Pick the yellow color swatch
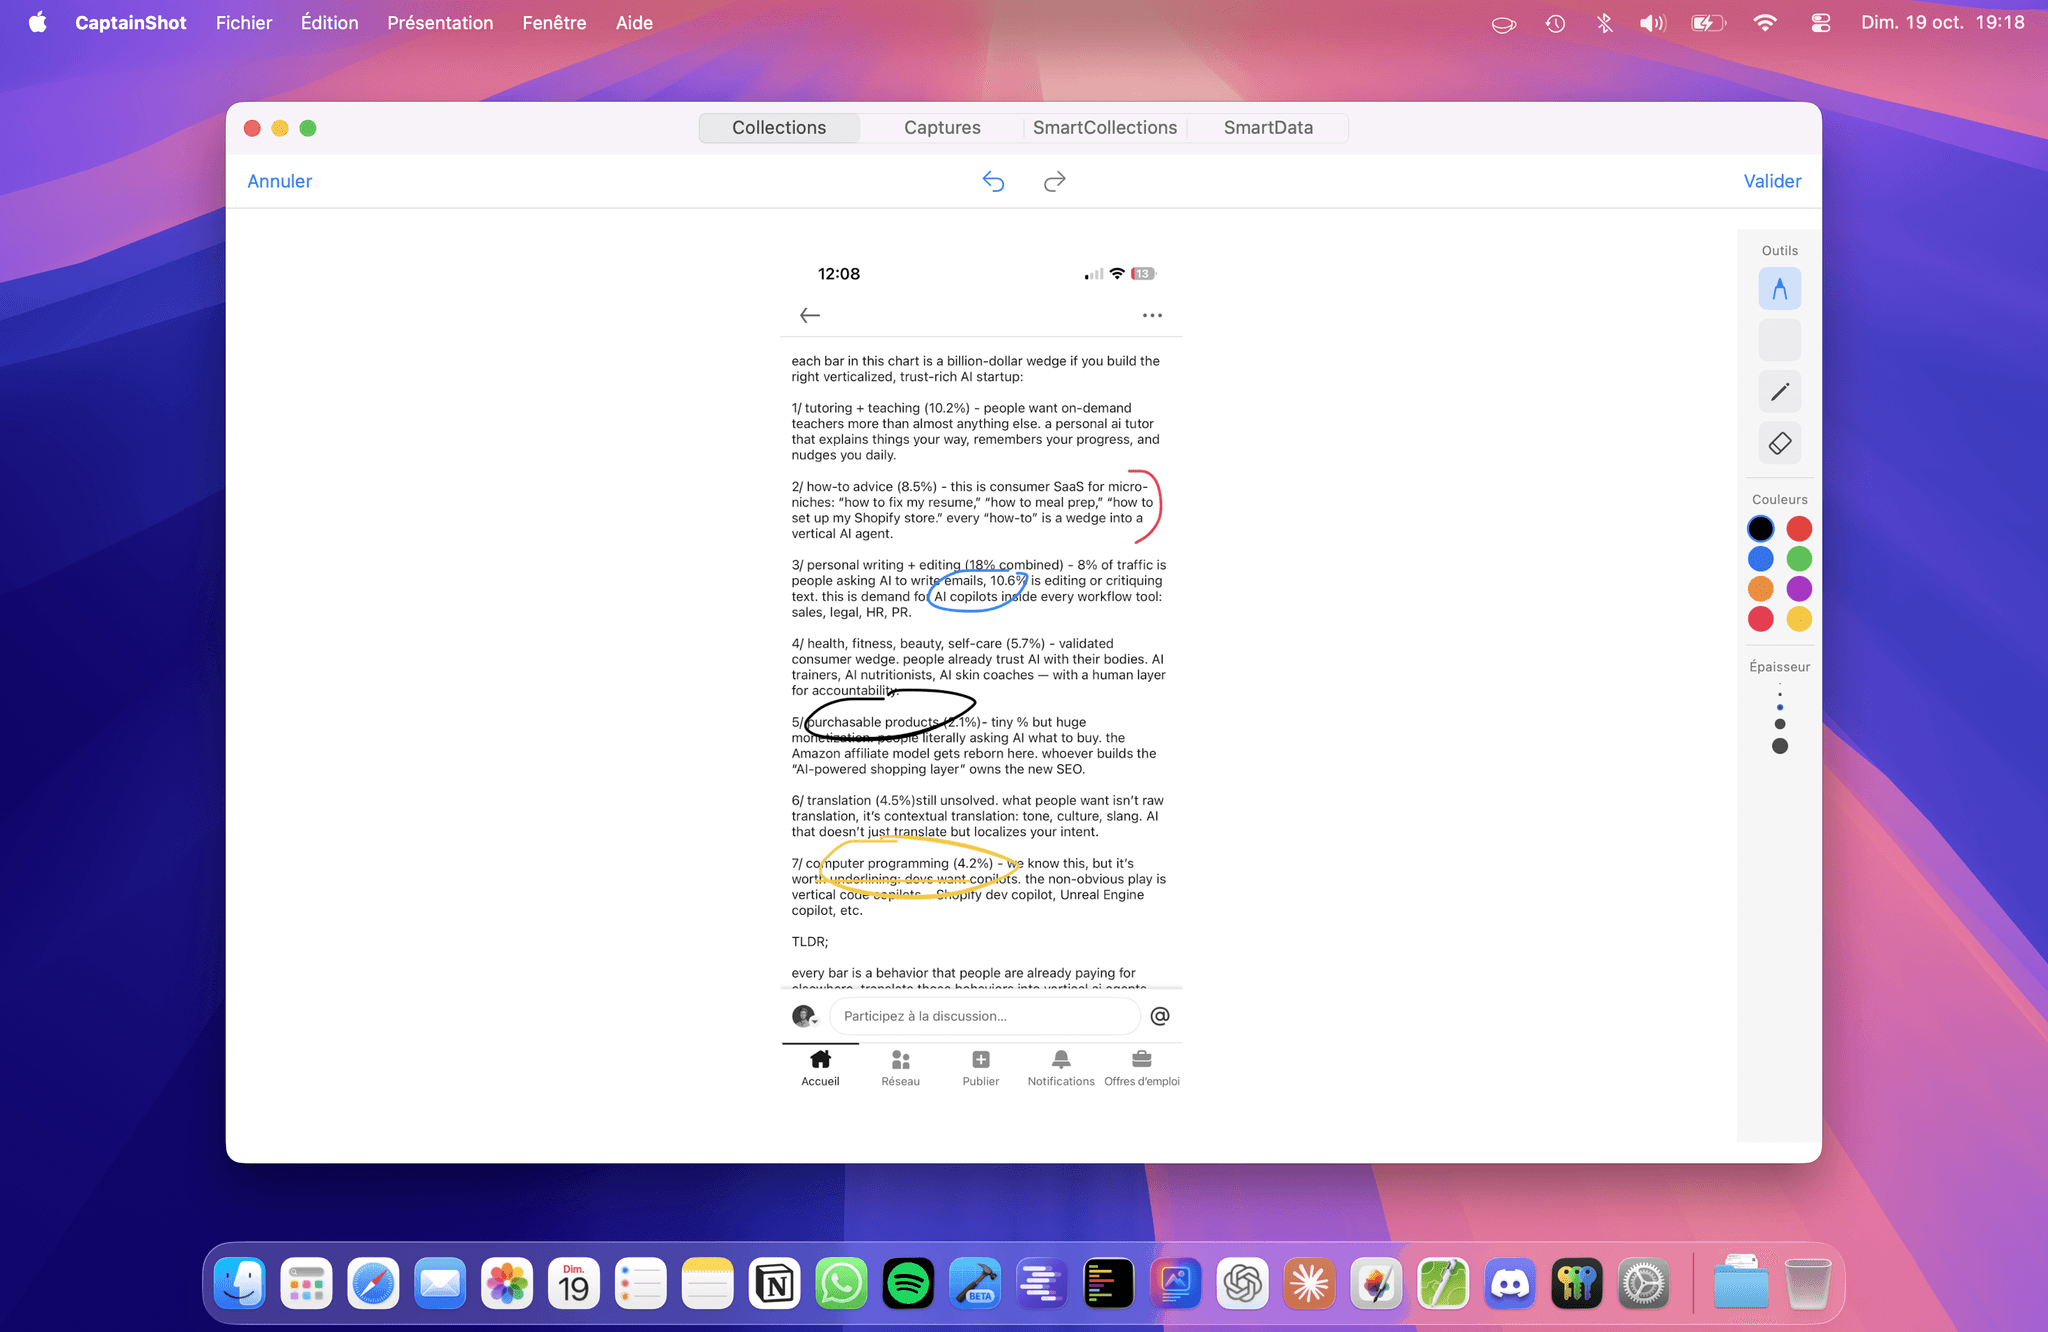The width and height of the screenshot is (2048, 1332). tap(1798, 619)
